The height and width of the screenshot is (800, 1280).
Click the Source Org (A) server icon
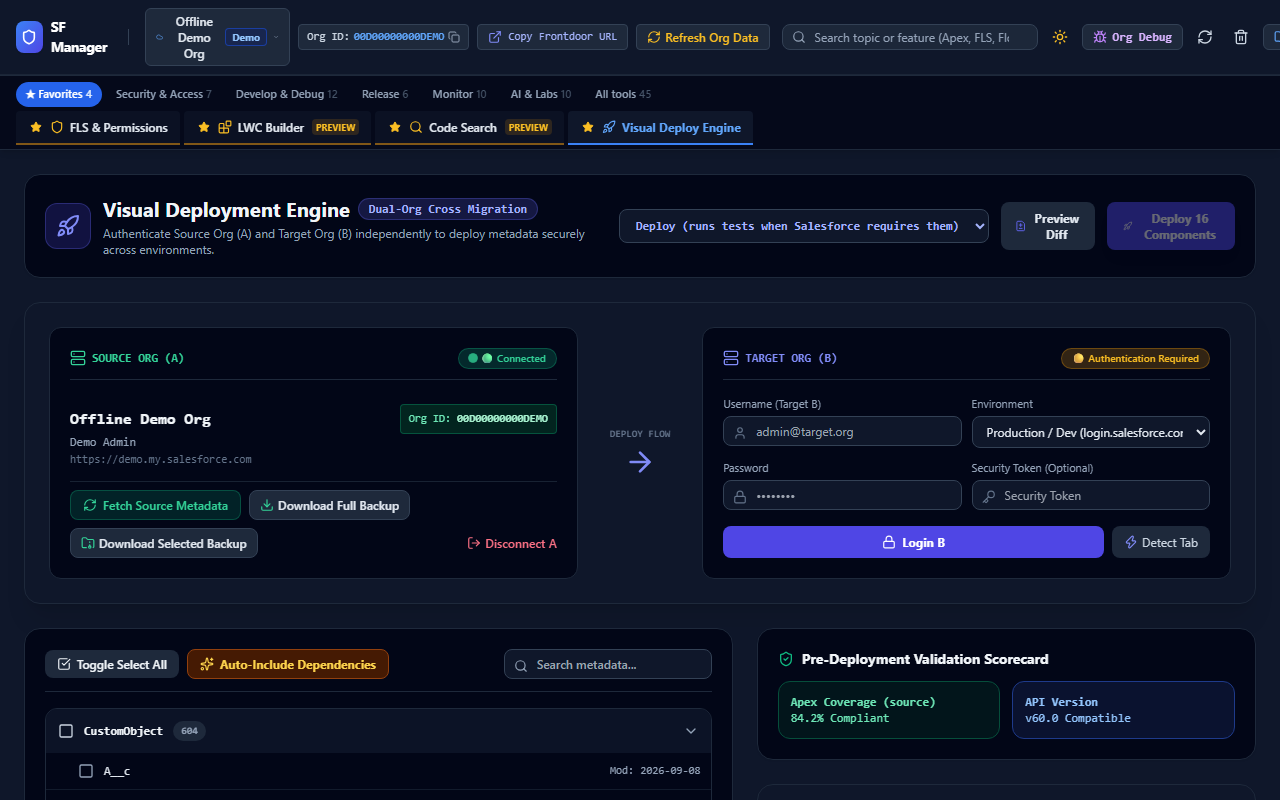(77, 358)
